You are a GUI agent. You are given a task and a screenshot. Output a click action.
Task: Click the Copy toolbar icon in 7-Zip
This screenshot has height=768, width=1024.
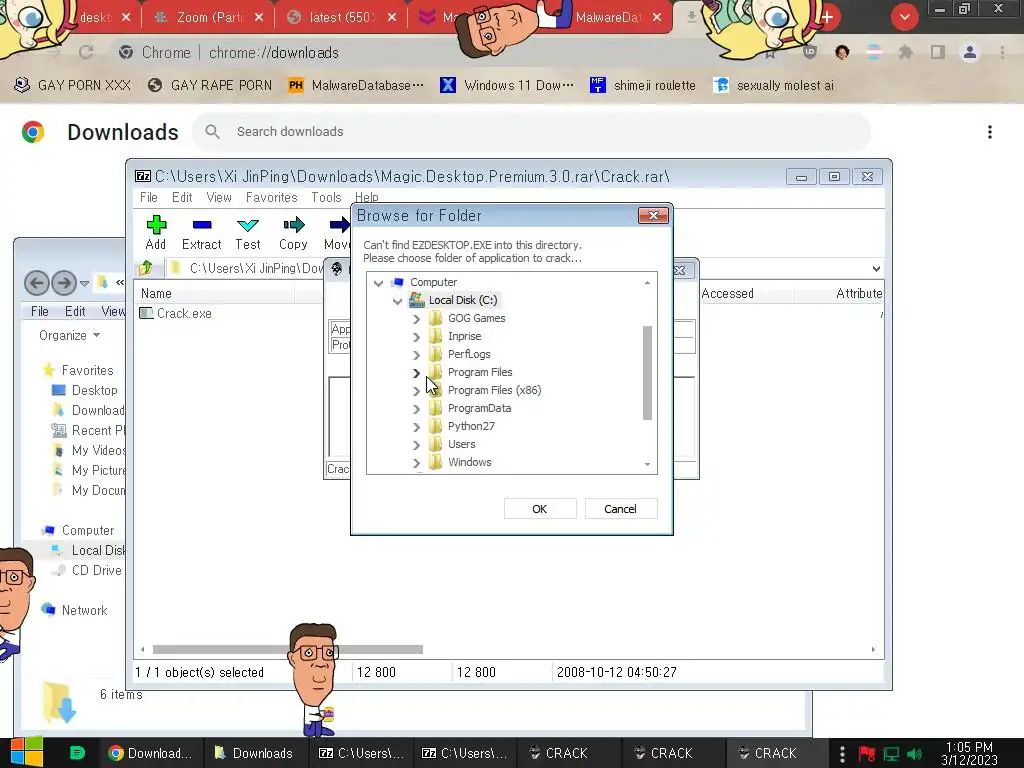293,232
